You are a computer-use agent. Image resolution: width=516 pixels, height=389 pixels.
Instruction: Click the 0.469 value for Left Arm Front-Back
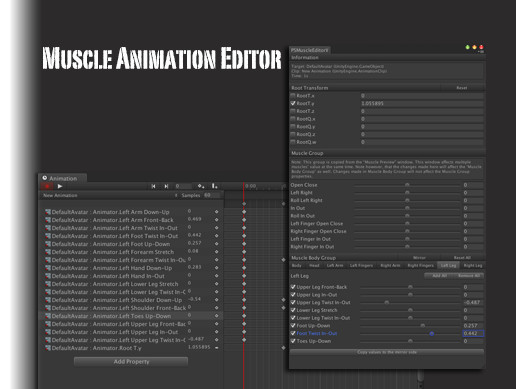pos(195,219)
